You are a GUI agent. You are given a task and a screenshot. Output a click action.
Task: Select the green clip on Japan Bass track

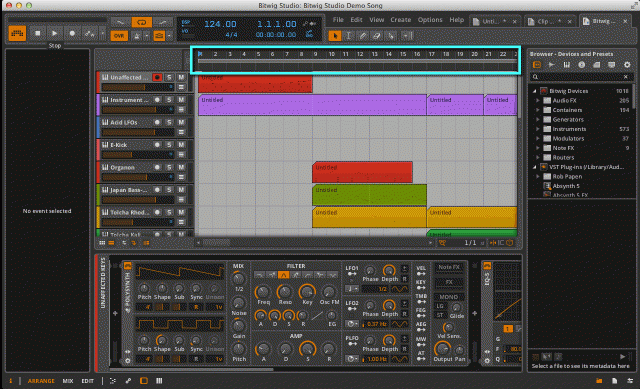369,195
